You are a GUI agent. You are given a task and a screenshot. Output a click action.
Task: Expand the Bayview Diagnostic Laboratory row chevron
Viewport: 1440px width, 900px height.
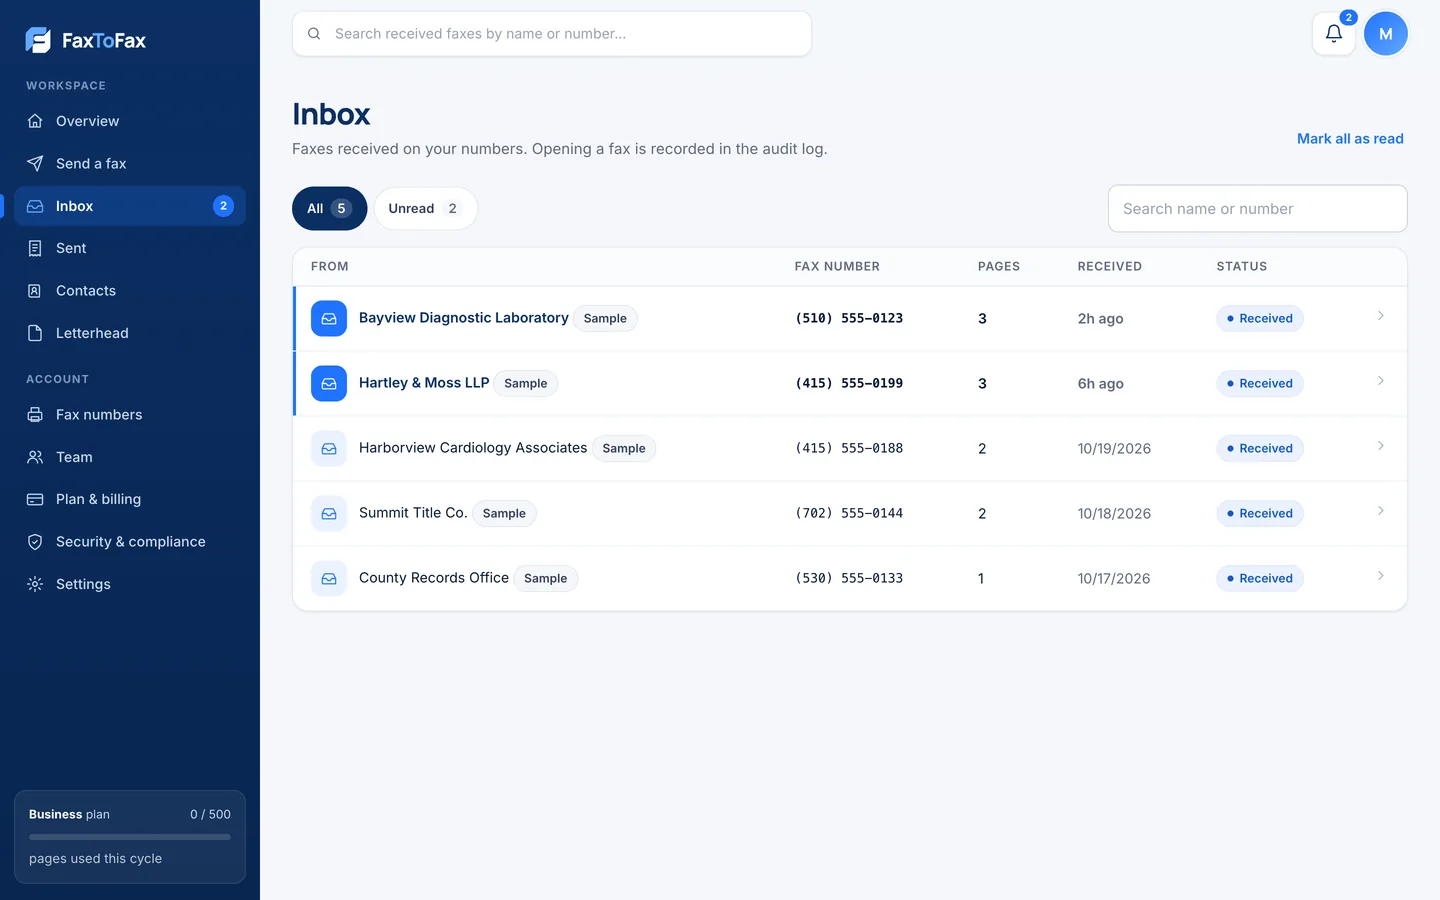[1380, 316]
